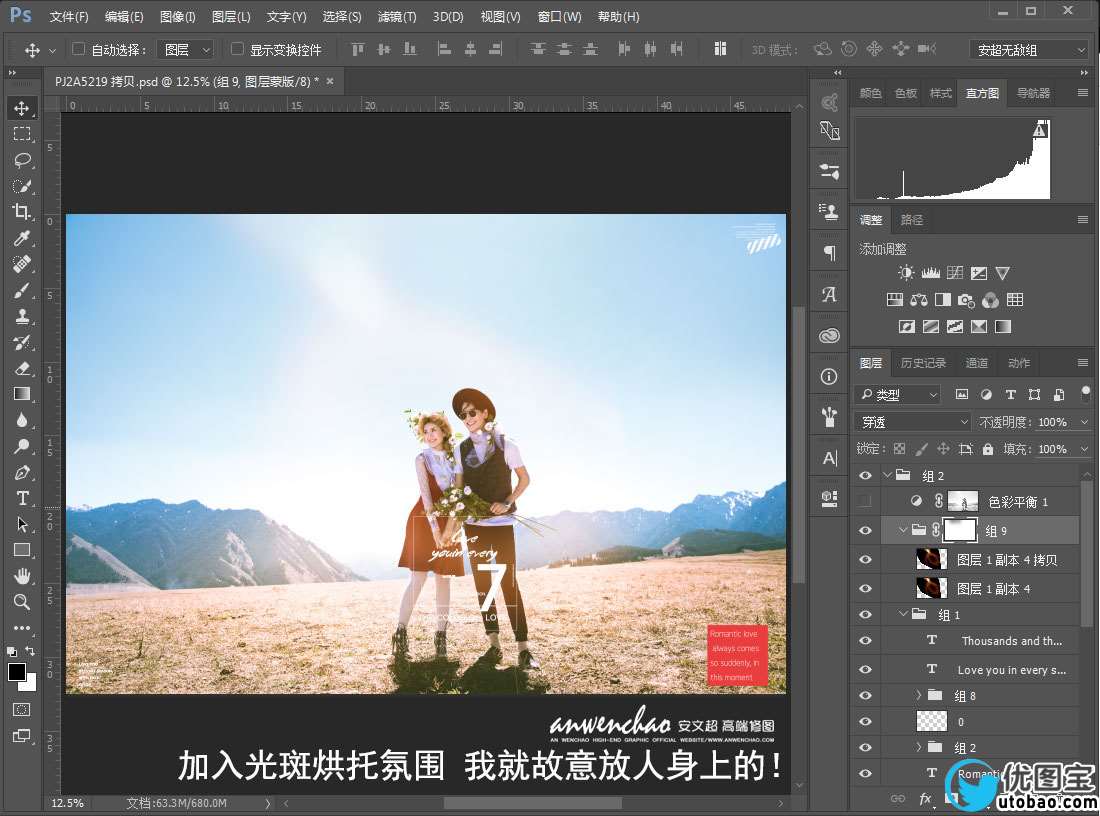This screenshot has width=1100, height=816.
Task: Close the PJ2A5219 拷贝.psd document tab
Action: [330, 81]
